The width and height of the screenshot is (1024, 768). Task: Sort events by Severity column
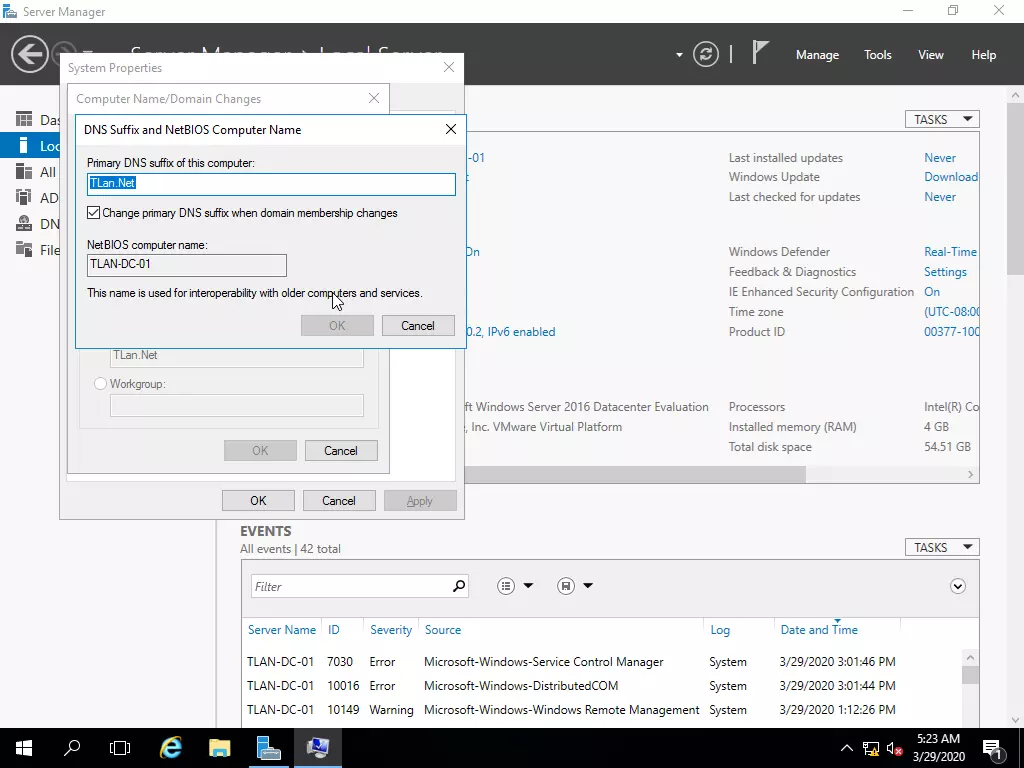tap(391, 630)
